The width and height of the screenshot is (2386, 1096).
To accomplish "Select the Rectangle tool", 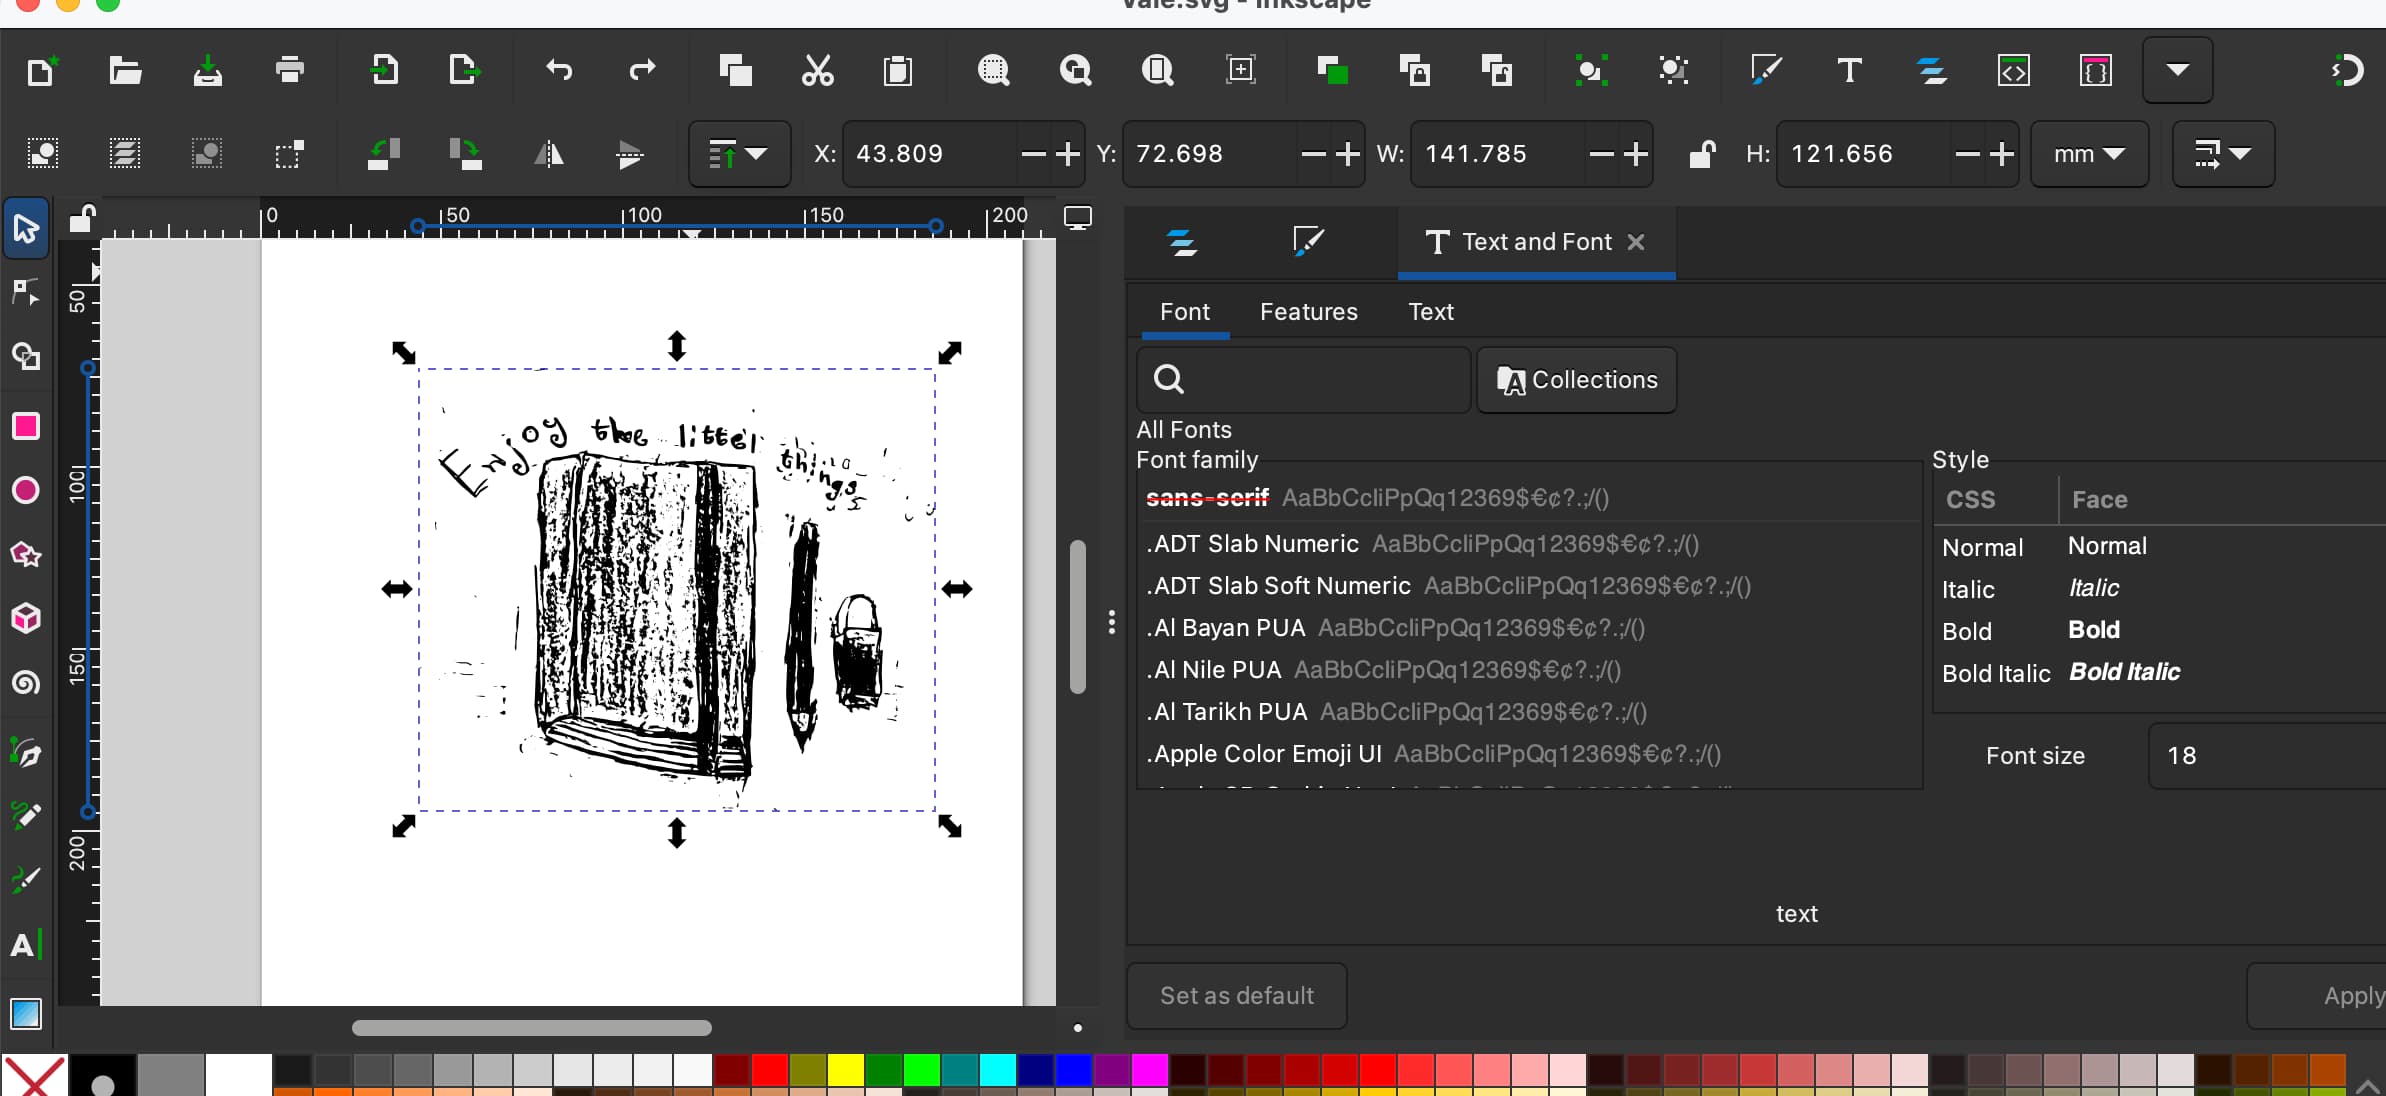I will (x=26, y=426).
